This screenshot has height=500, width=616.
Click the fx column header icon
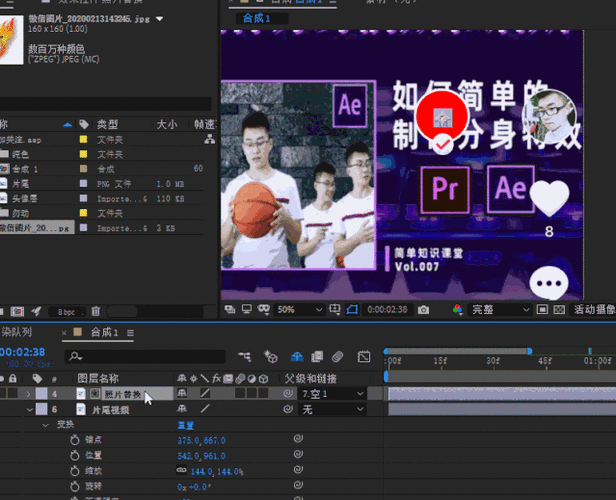pos(216,378)
